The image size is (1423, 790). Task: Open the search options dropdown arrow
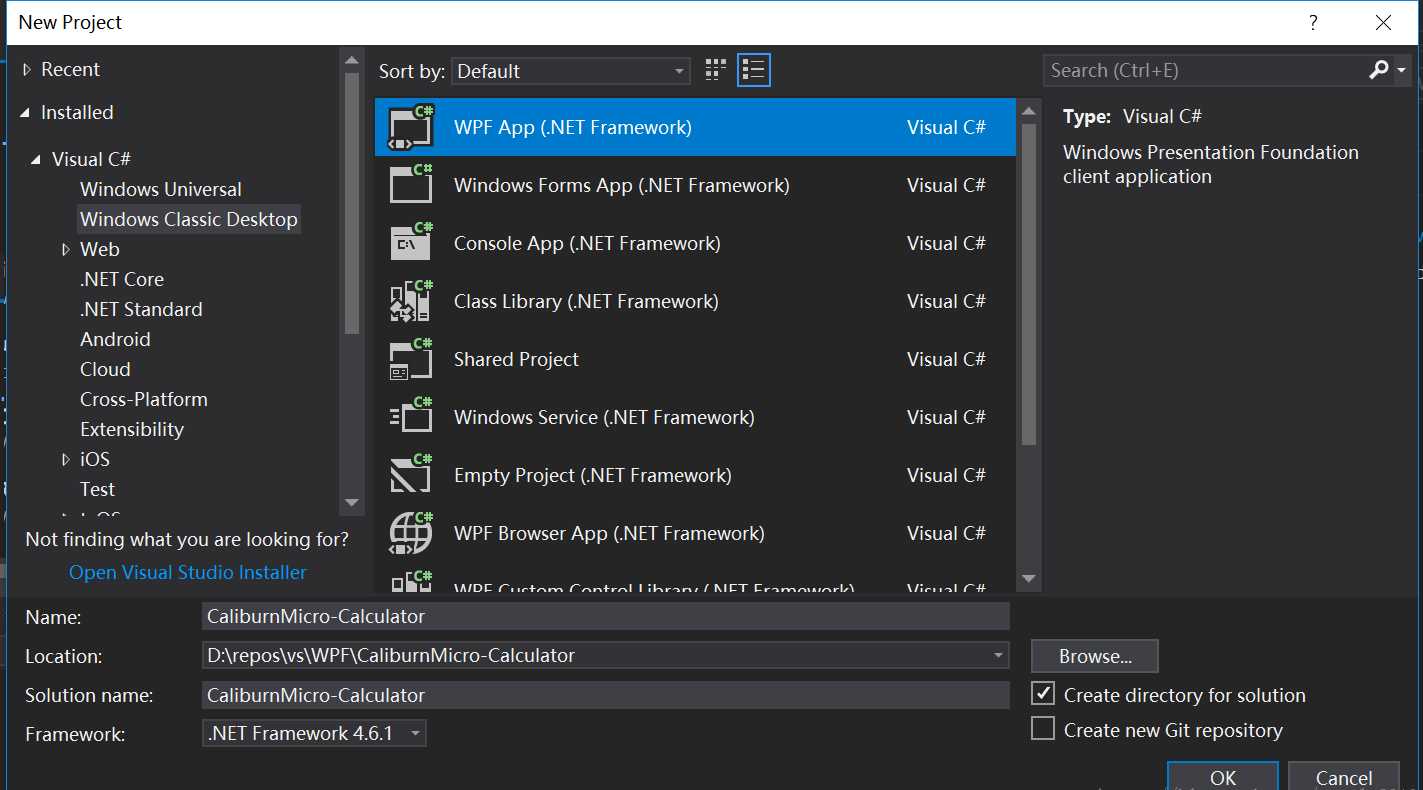coord(1402,70)
